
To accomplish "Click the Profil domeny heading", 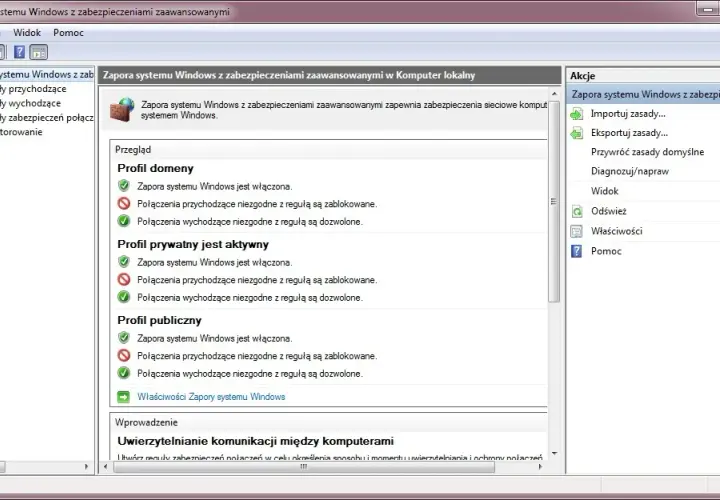I will coord(155,168).
